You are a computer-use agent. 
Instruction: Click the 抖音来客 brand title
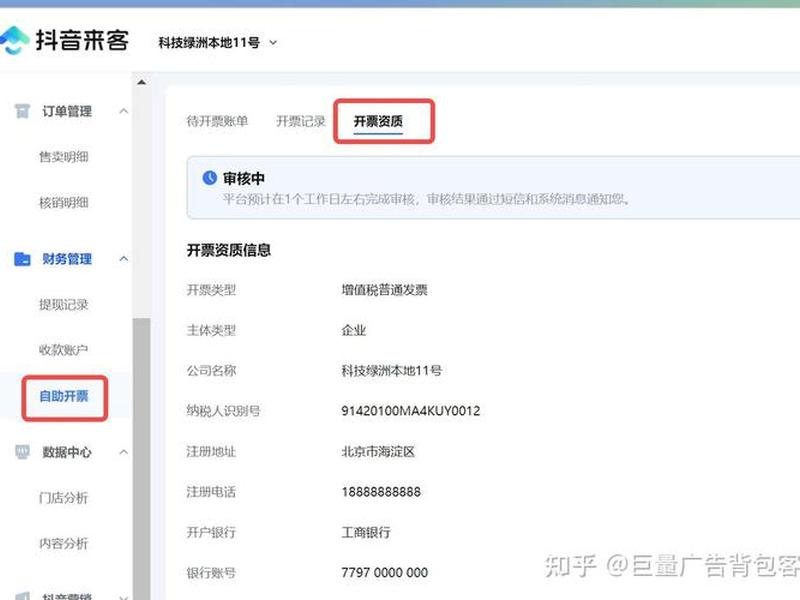tap(82, 40)
